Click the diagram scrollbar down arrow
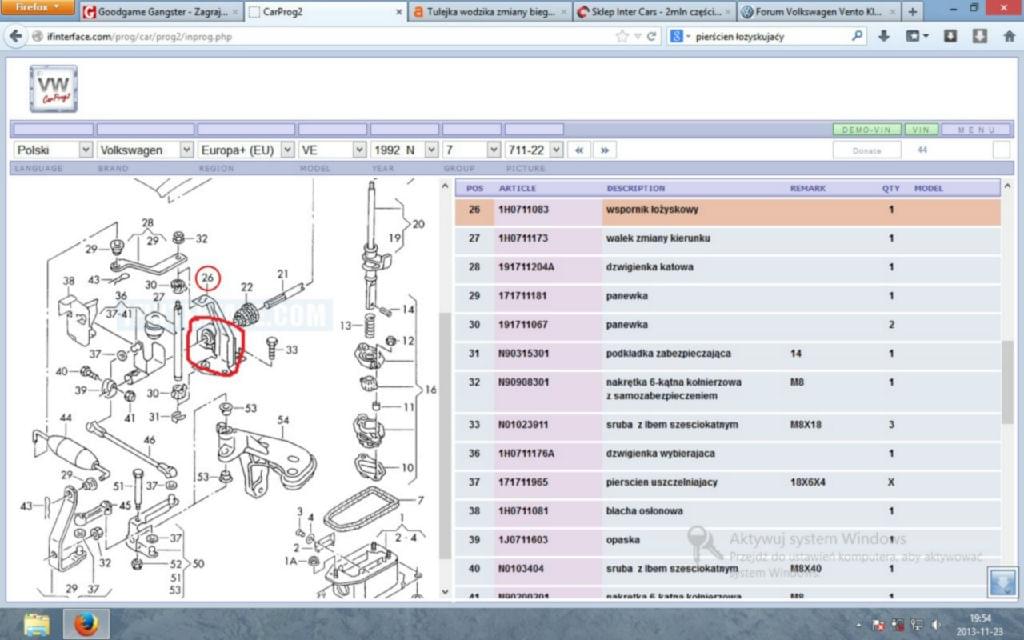The image size is (1024, 640). 445,592
